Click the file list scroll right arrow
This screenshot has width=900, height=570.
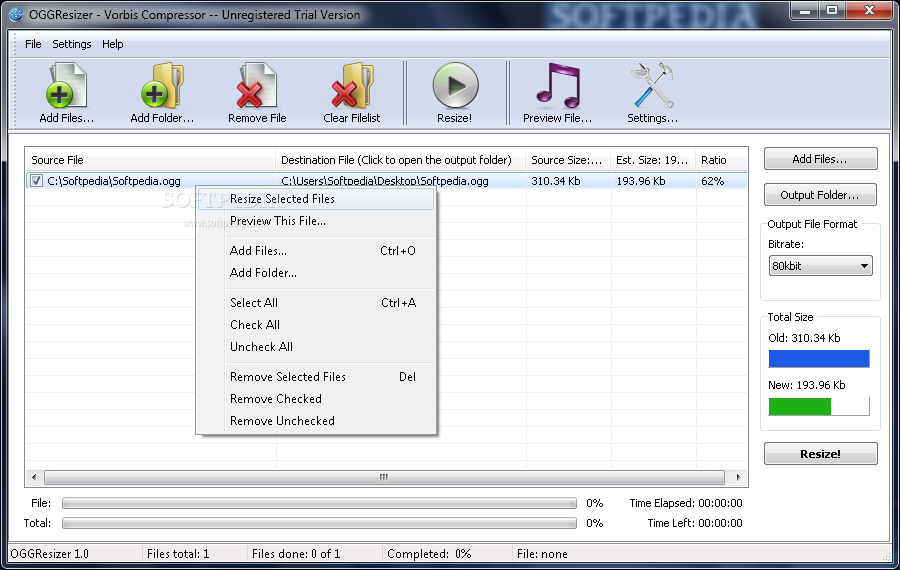738,477
